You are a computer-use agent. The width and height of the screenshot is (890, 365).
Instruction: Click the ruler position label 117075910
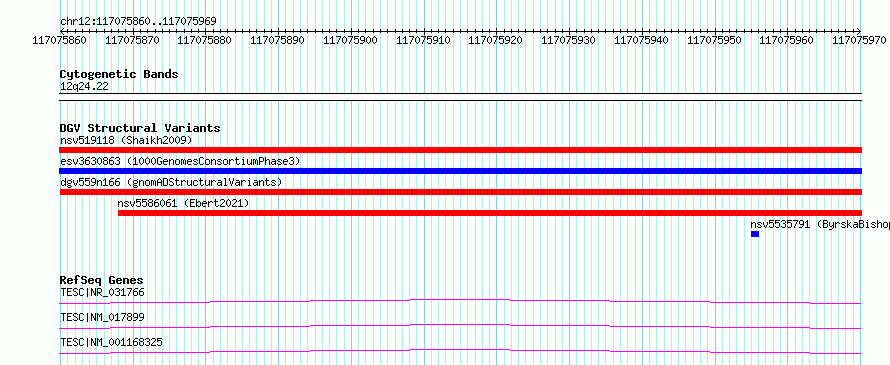point(423,40)
